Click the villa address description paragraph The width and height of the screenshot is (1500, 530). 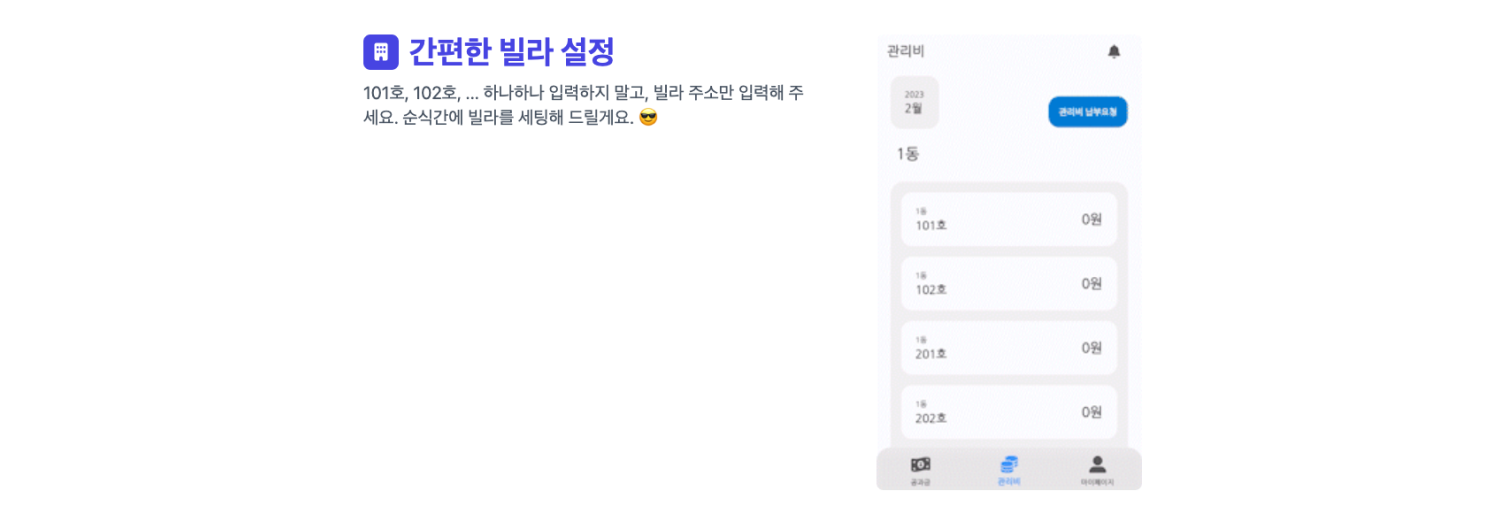coord(584,105)
